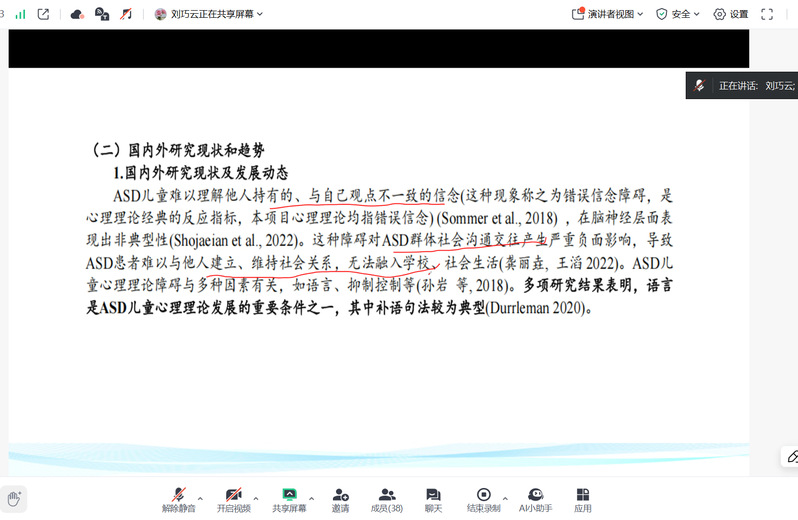The image size is (798, 520).
Task: Click the network signal strength icon
Action: 19,14
